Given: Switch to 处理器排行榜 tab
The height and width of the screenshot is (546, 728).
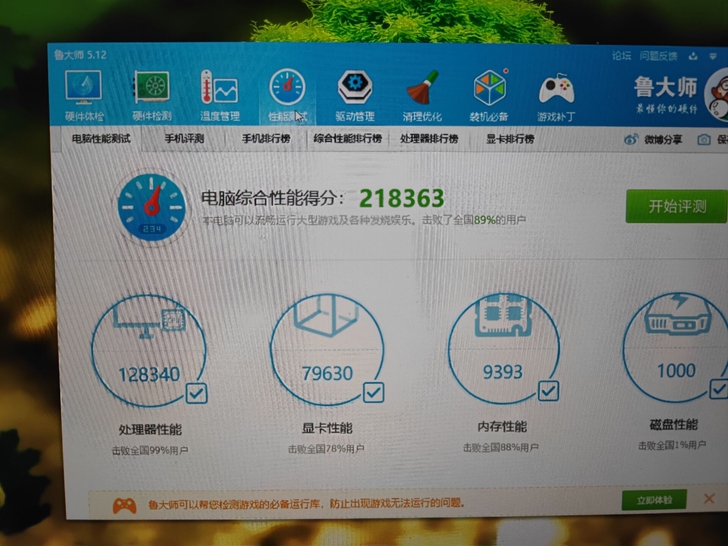Looking at the screenshot, I should pos(429,139).
